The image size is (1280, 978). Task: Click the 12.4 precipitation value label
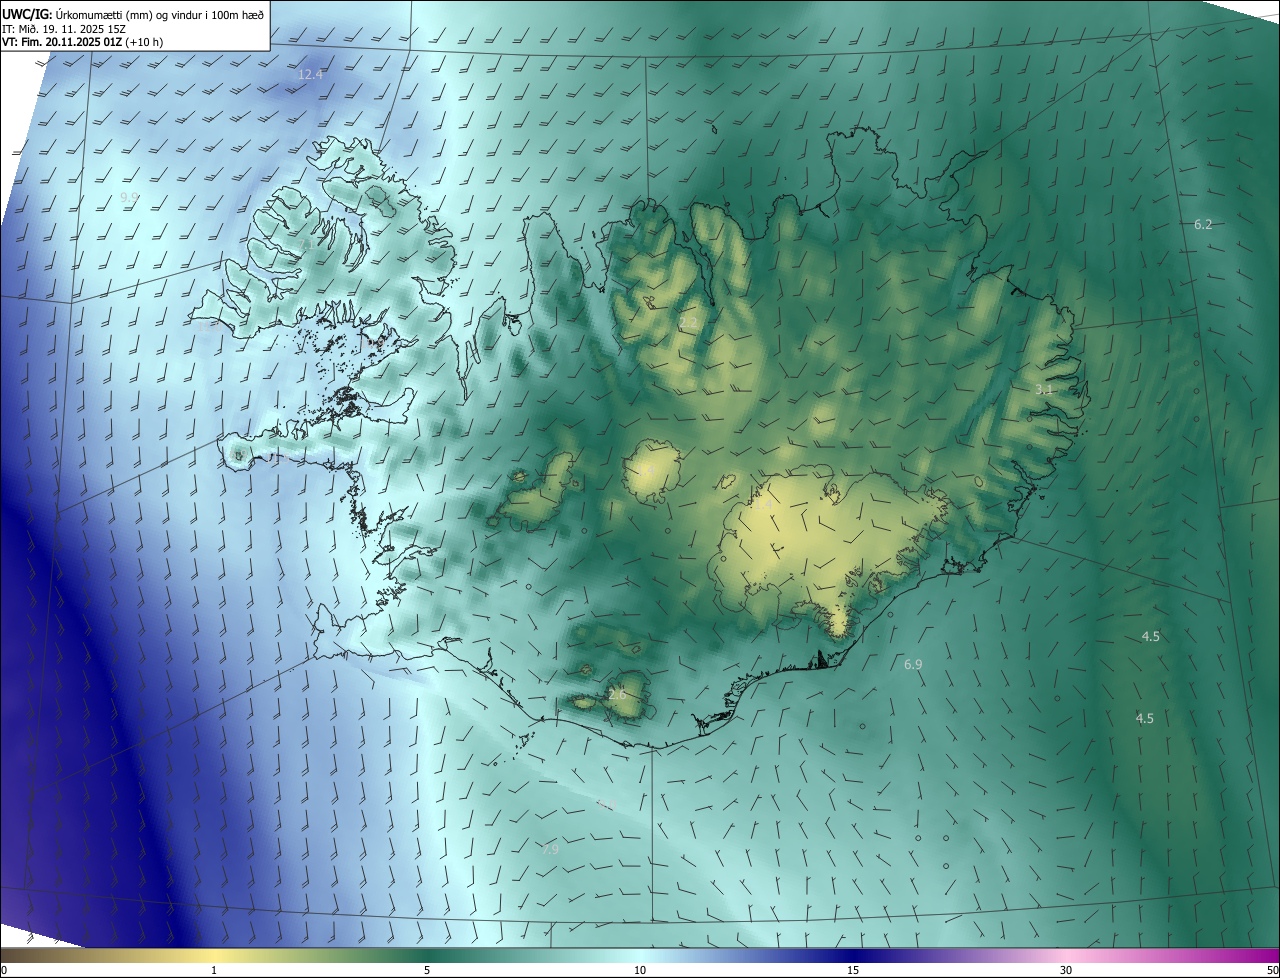point(311,75)
